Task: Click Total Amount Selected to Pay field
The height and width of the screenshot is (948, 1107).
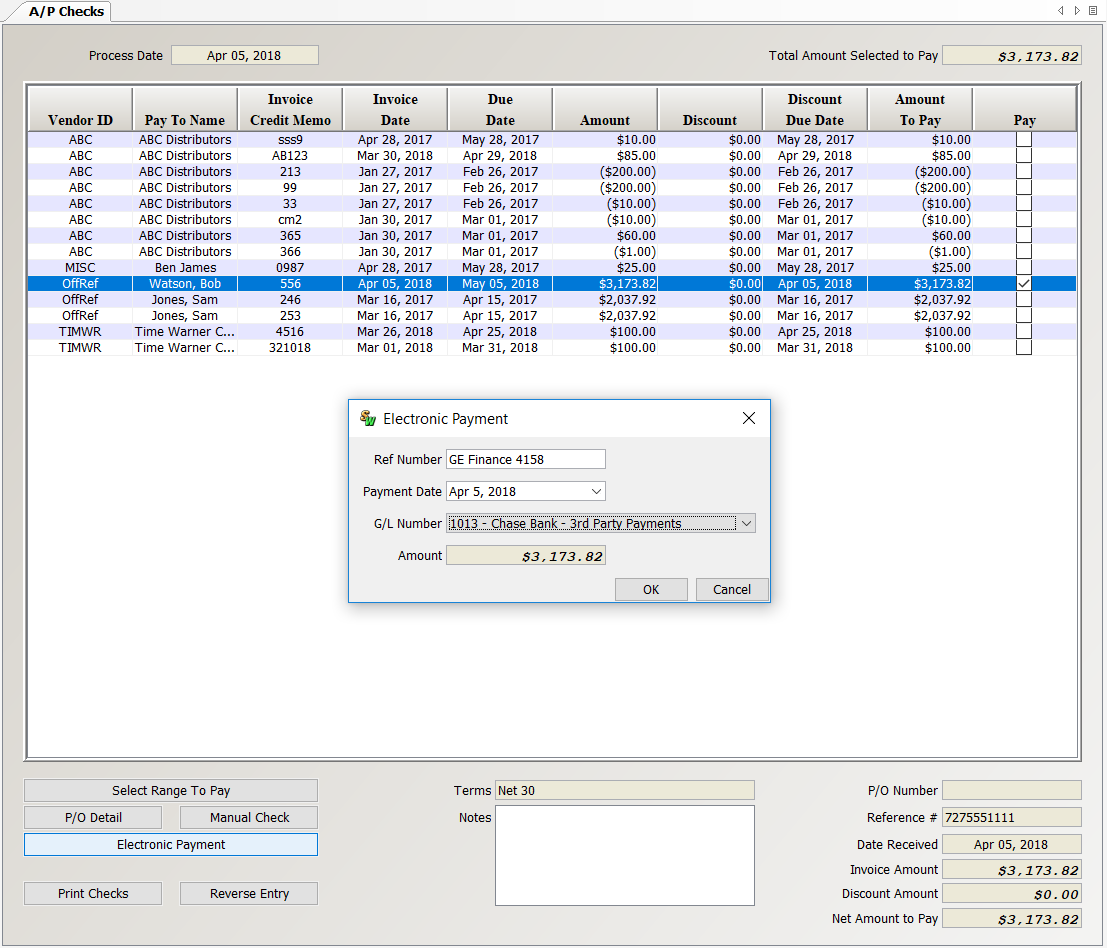Action: point(1012,56)
